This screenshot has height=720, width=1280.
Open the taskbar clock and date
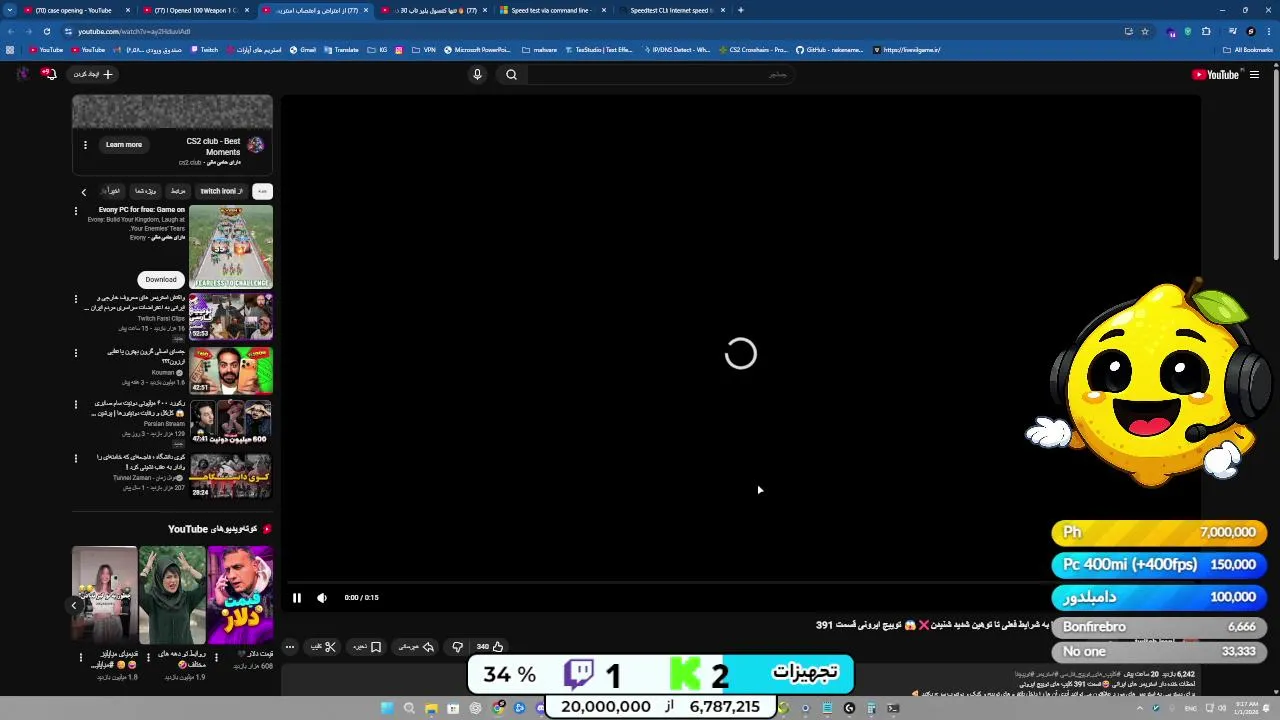click(x=1246, y=708)
